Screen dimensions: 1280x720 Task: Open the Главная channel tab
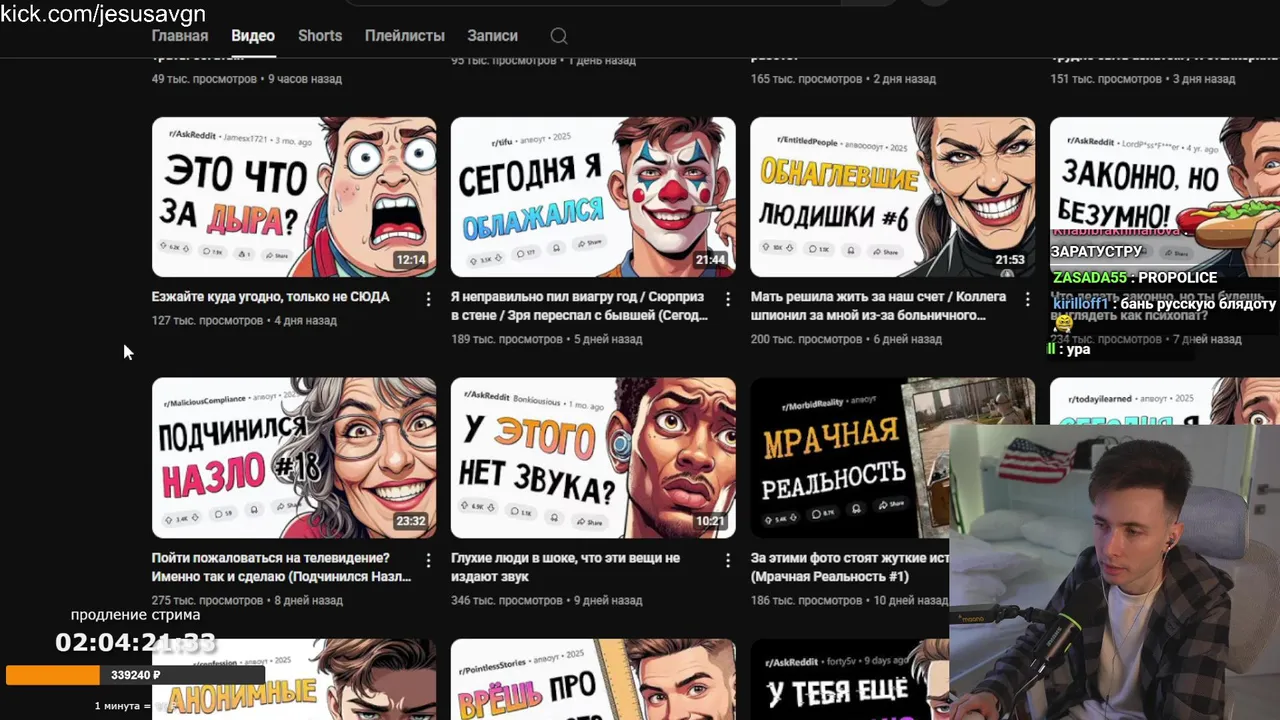180,35
